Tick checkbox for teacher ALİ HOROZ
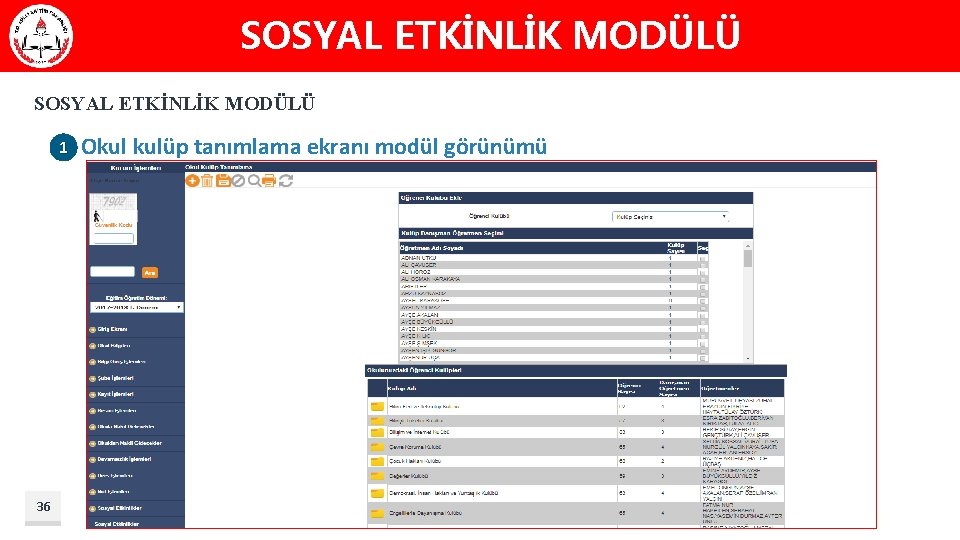 [x=702, y=272]
